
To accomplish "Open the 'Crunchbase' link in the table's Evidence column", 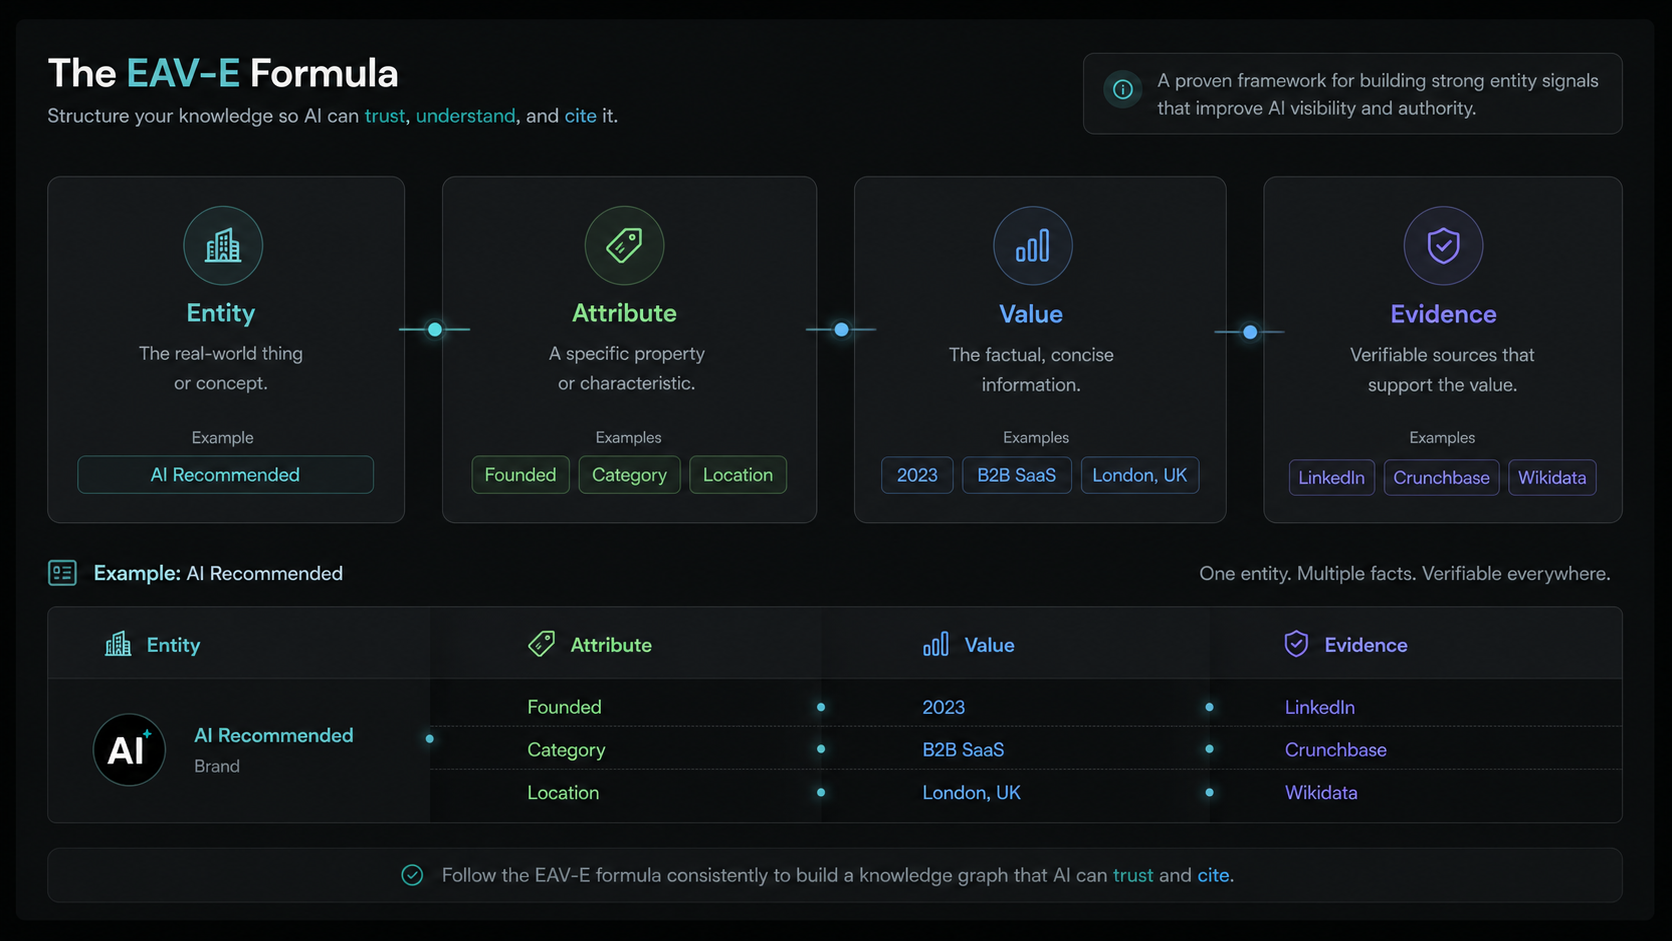I will 1336,749.
